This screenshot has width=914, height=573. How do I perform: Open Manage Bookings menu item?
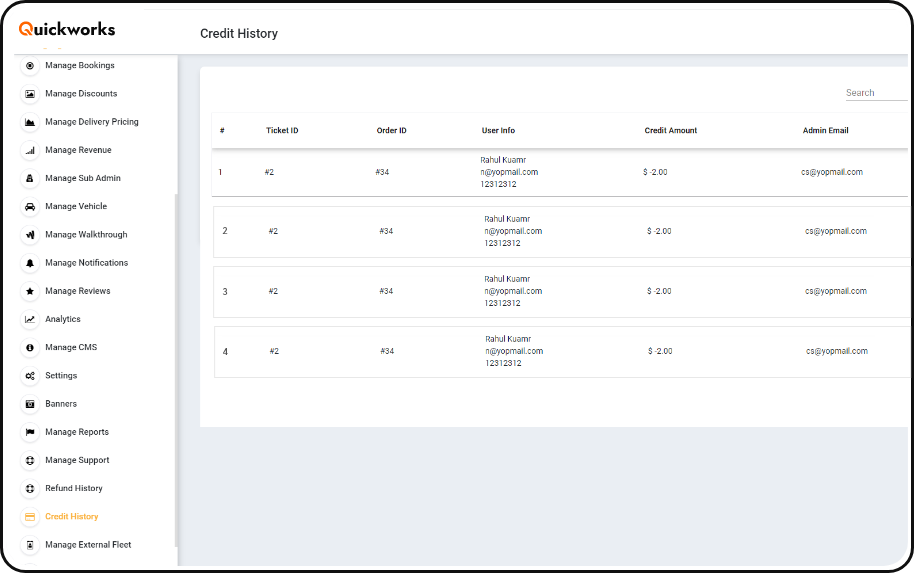click(x=80, y=65)
